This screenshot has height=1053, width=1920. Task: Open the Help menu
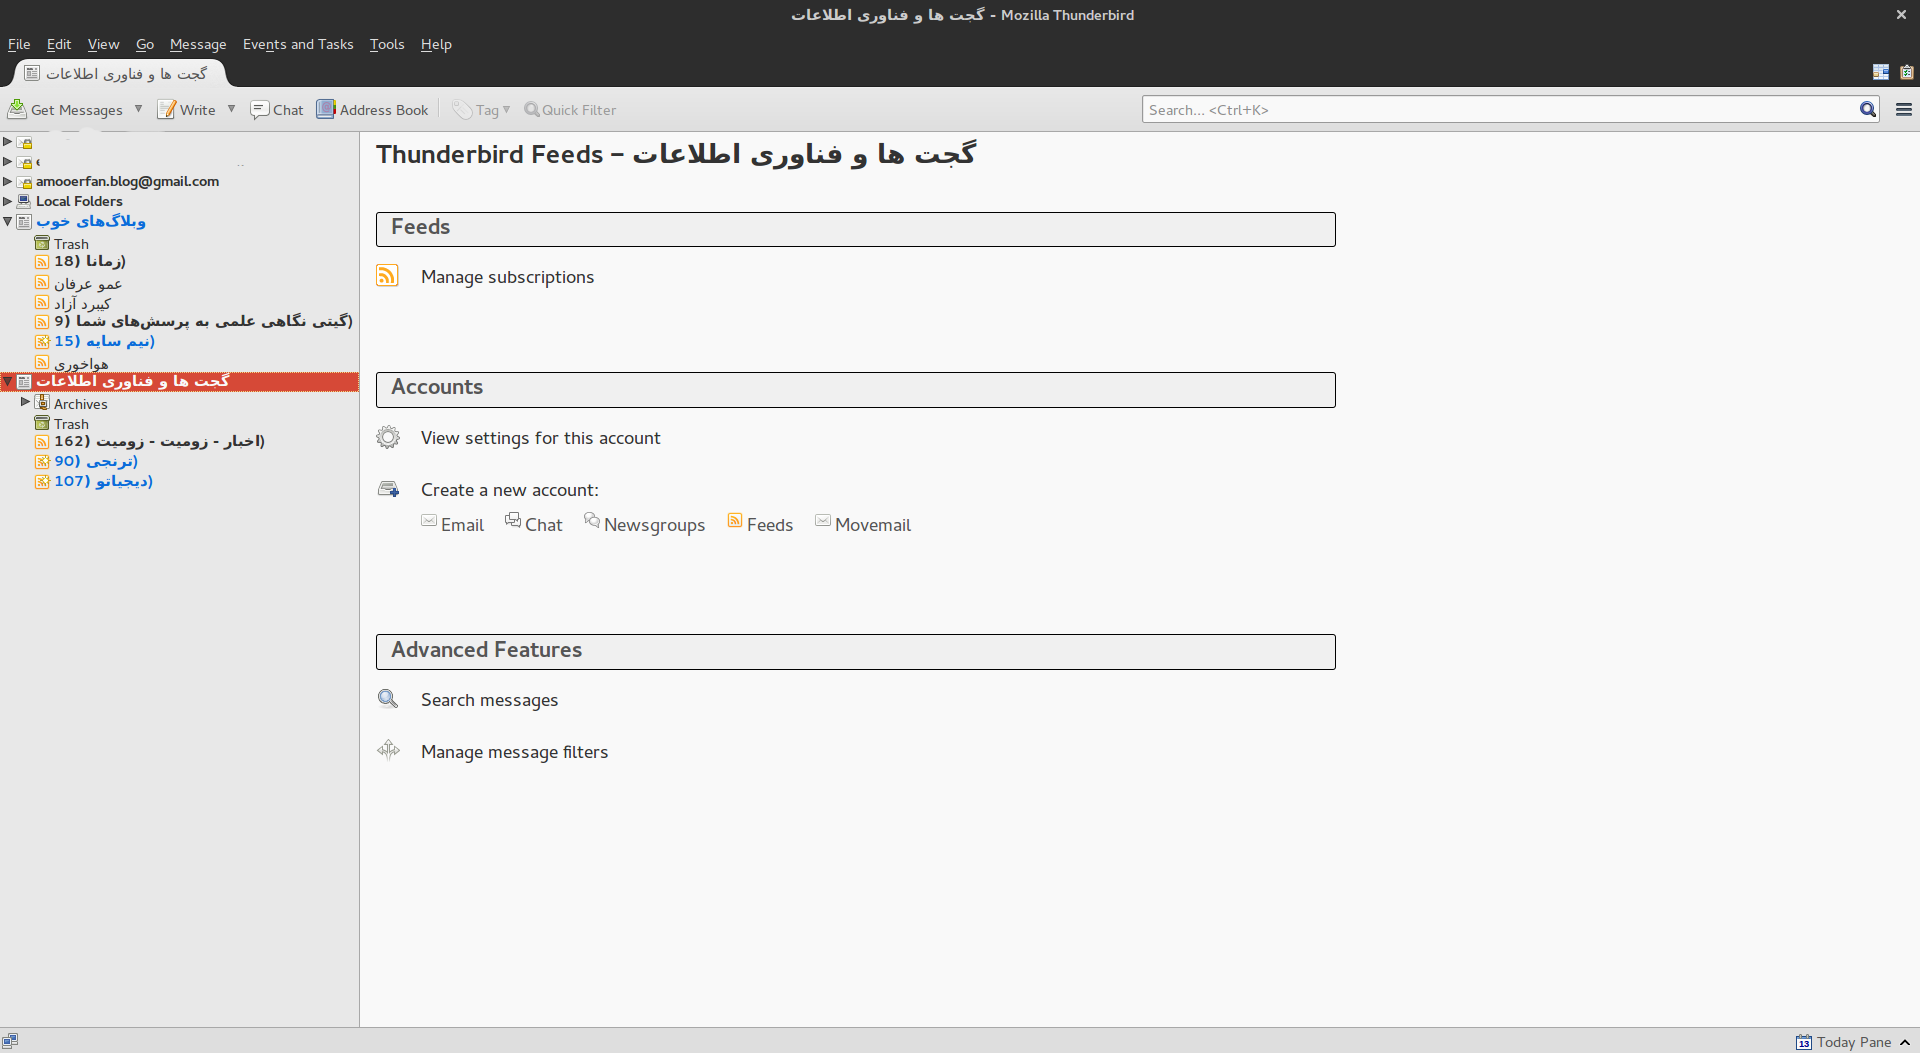[x=436, y=44]
